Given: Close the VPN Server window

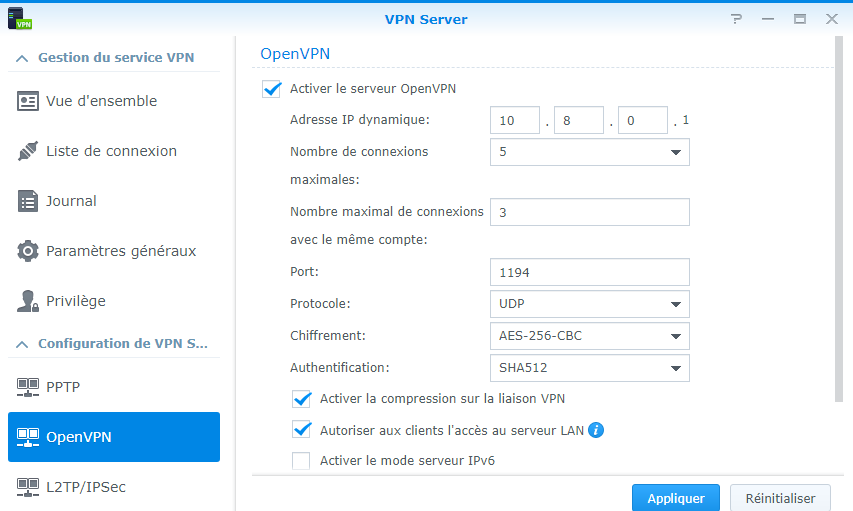Looking at the screenshot, I should coord(832,19).
